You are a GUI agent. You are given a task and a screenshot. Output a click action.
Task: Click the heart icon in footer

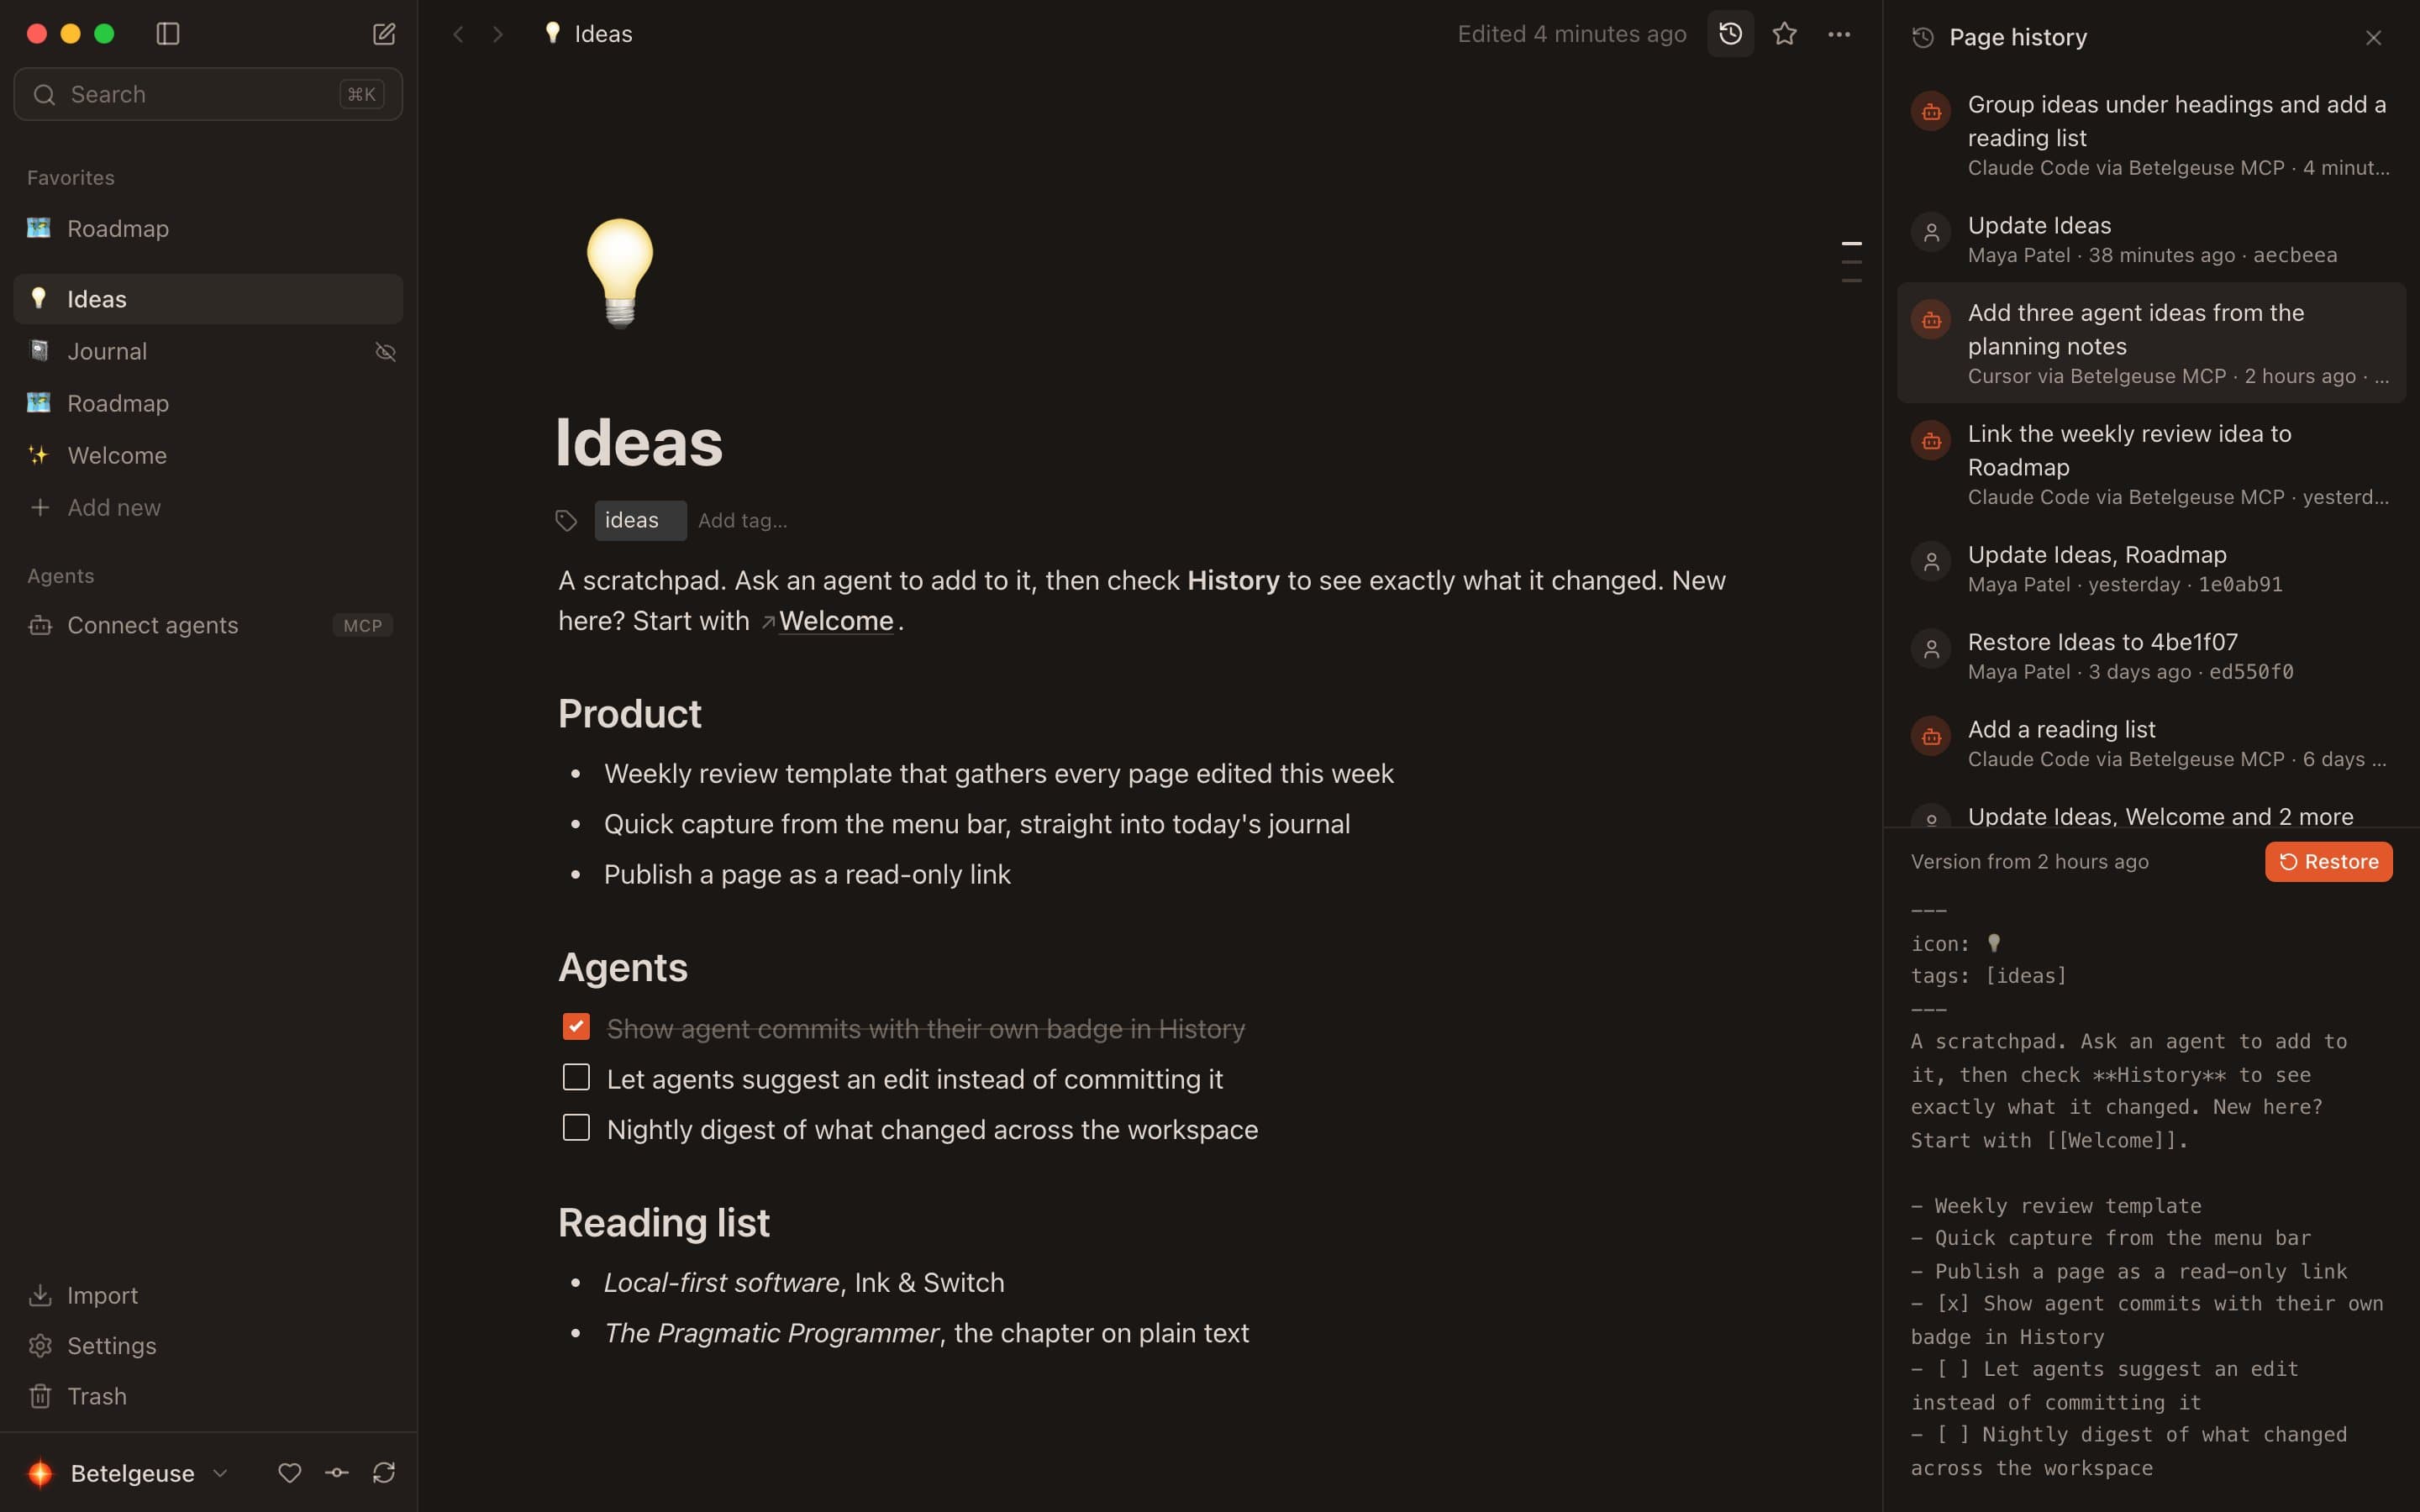290,1472
